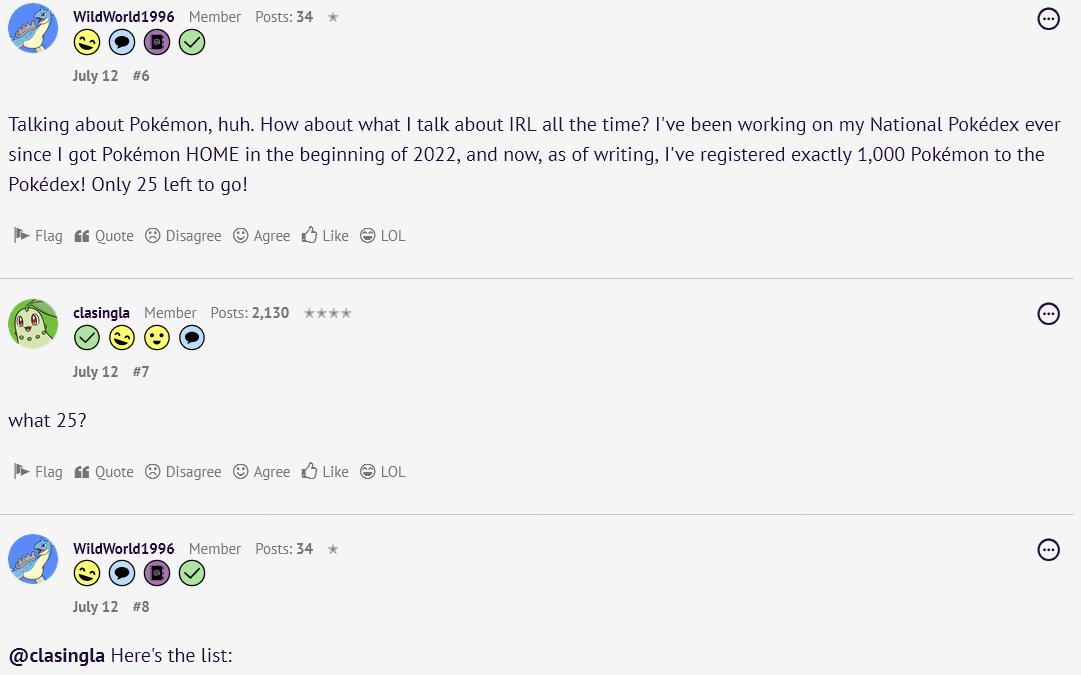This screenshot has height=675, width=1081.
Task: Like the "what 25?" post
Action: 325,472
